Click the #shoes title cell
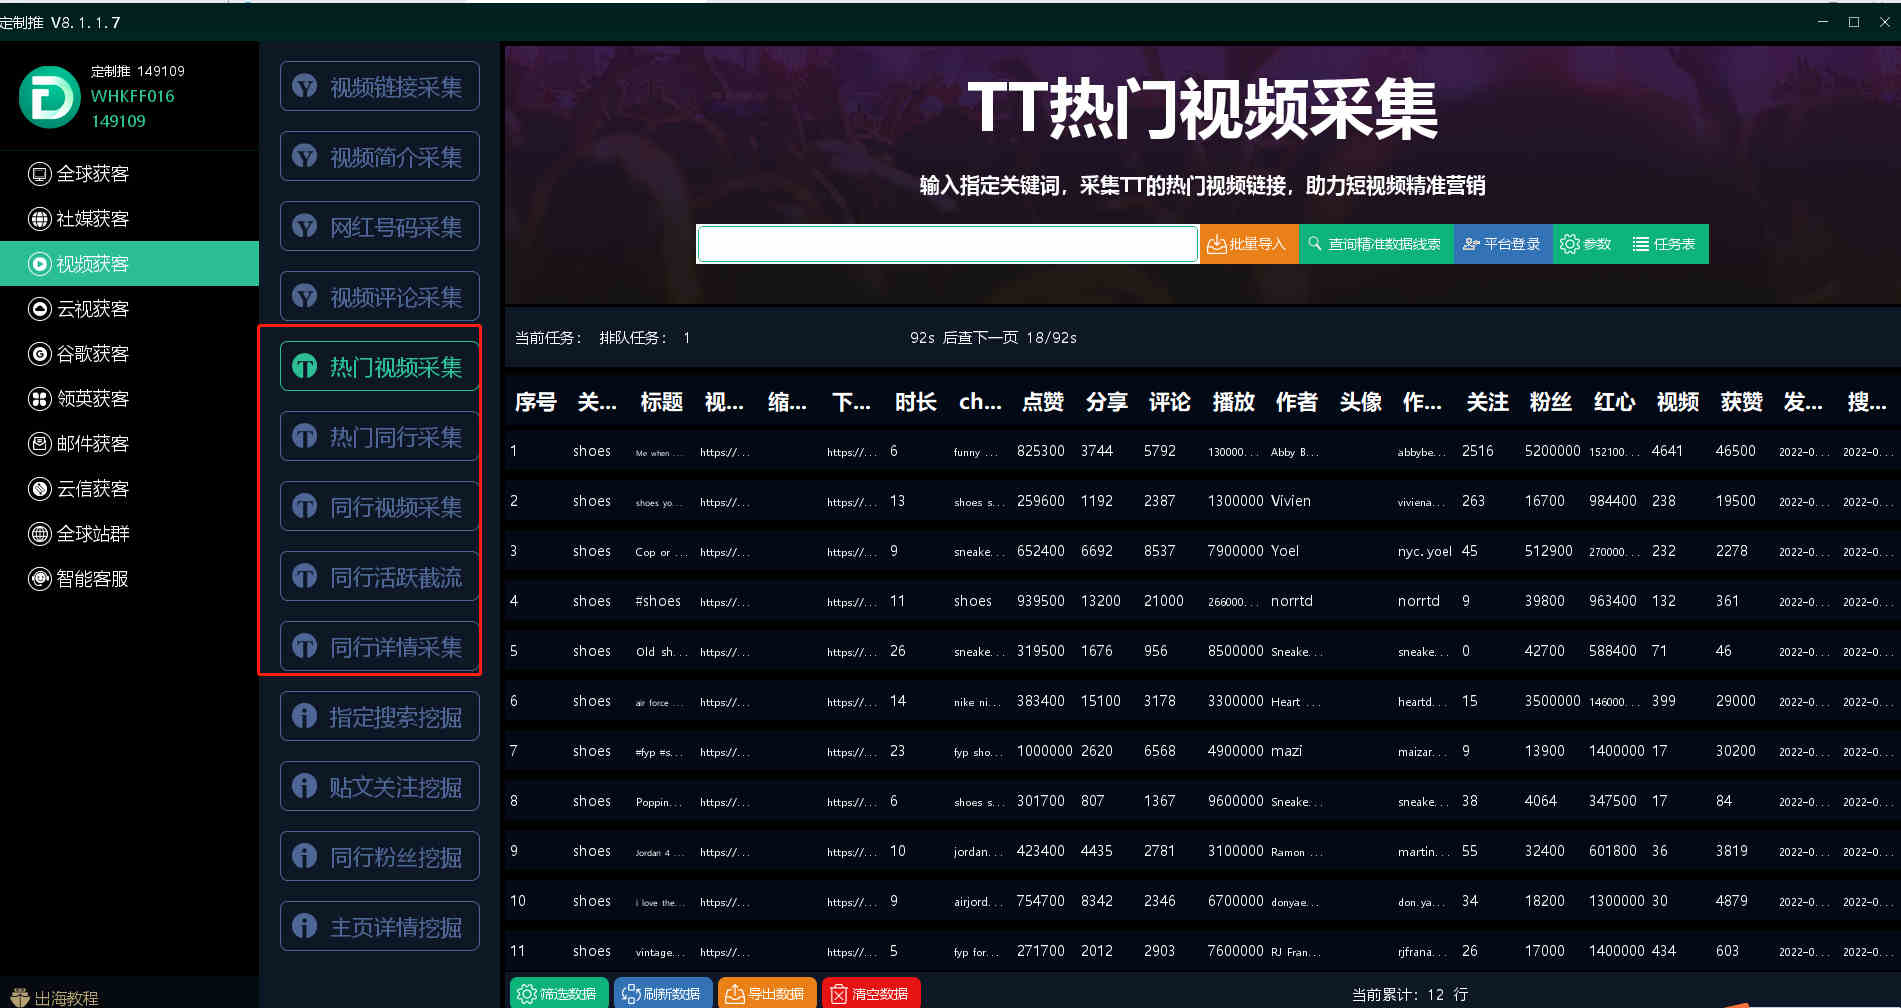The width and height of the screenshot is (1901, 1008). tap(658, 601)
